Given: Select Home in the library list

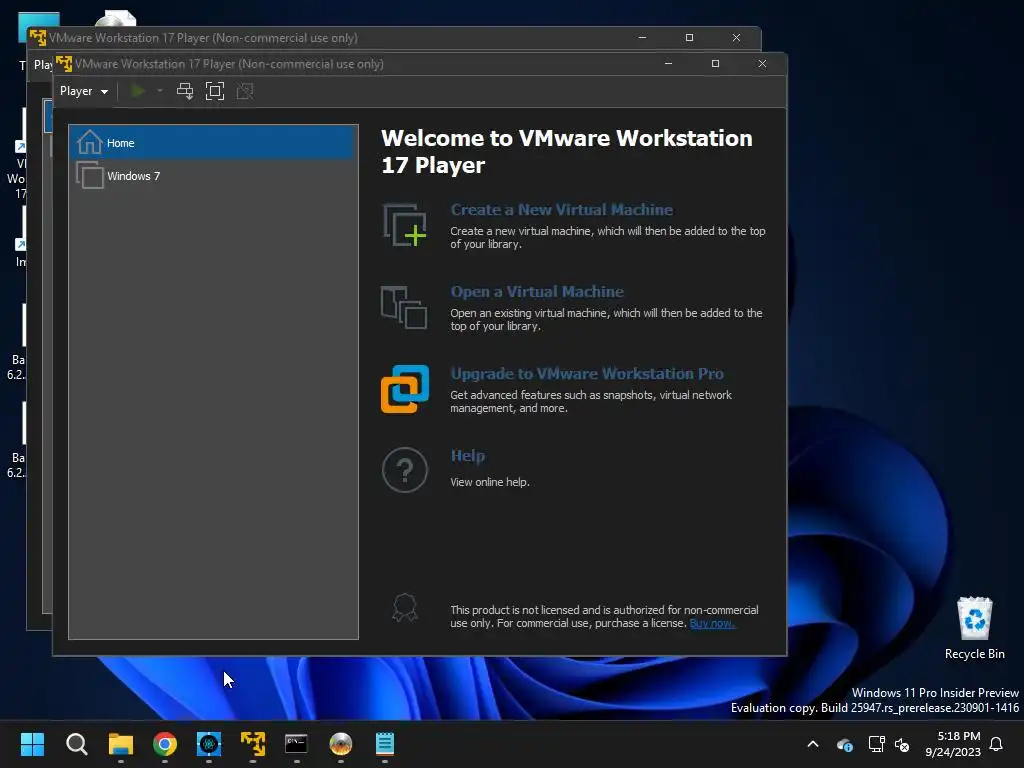Looking at the screenshot, I should click(213, 142).
